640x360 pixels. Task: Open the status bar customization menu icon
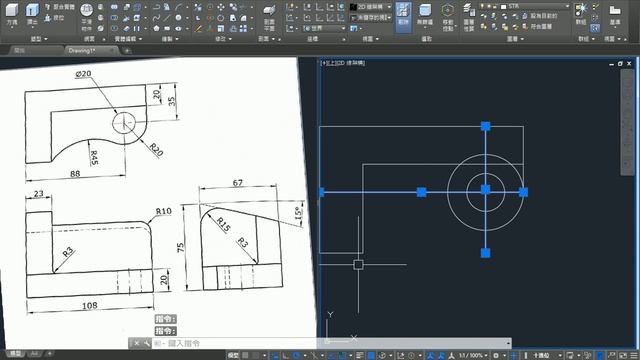pyautogui.click(x=634, y=356)
